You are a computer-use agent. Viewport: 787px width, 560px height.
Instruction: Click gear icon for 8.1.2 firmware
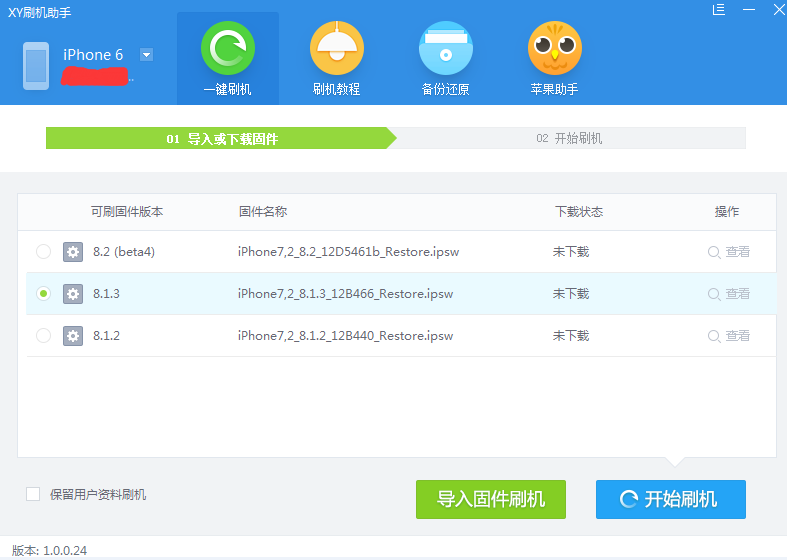73,336
